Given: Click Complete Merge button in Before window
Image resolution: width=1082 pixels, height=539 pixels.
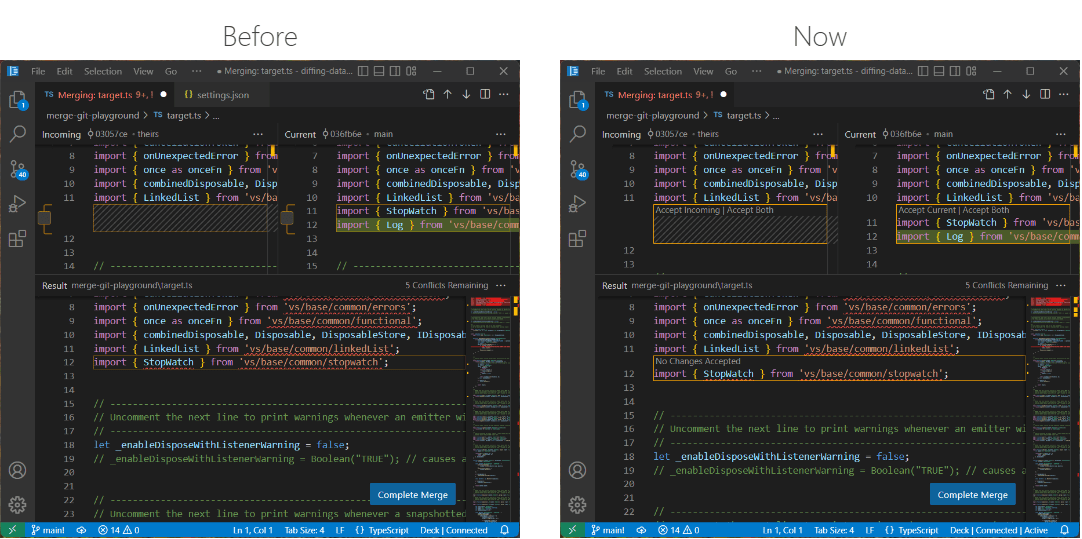Looking at the screenshot, I should pyautogui.click(x=413, y=494).
